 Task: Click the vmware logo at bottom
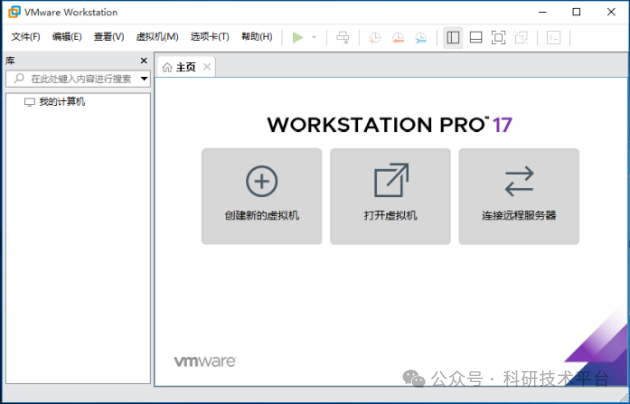[205, 361]
